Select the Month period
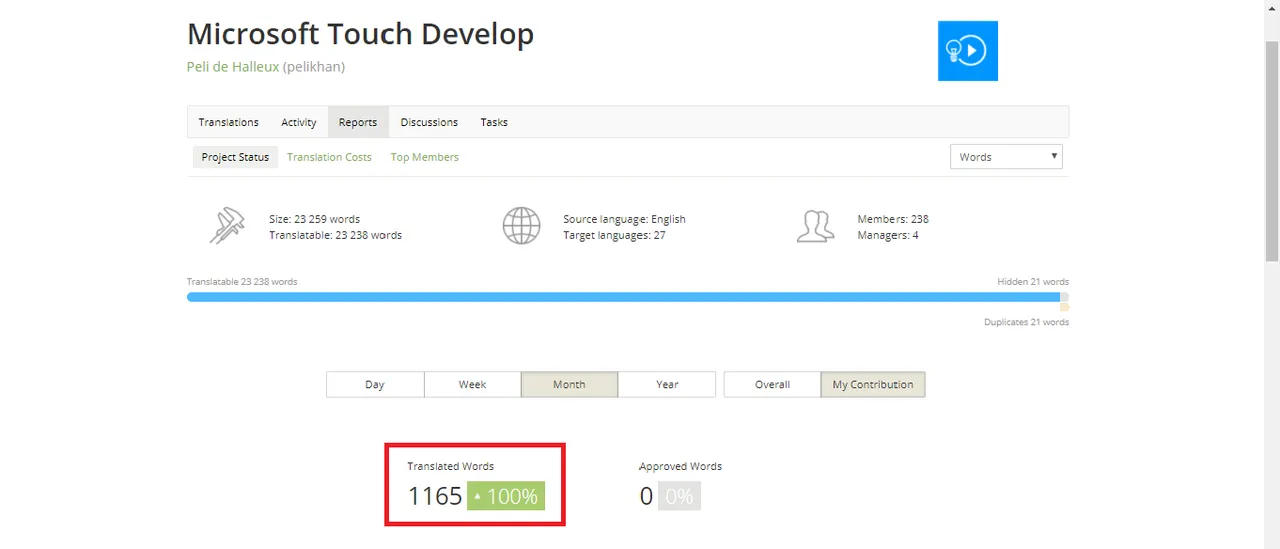Image resolution: width=1280 pixels, height=549 pixels. [x=569, y=384]
